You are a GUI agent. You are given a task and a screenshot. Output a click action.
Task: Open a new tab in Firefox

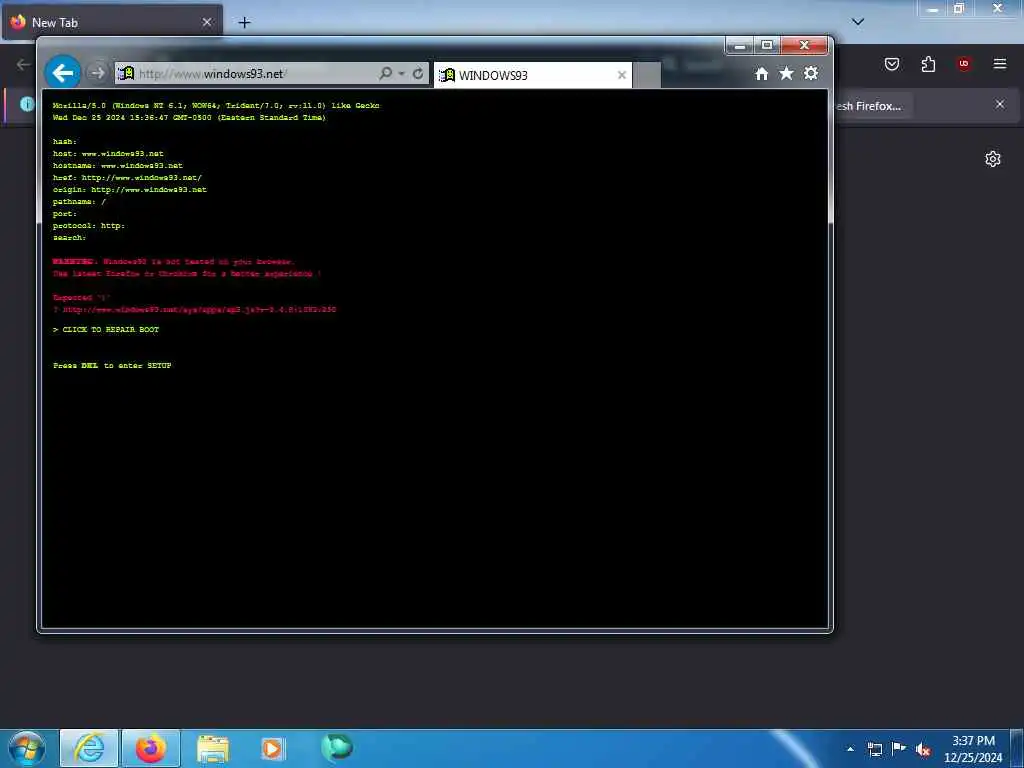point(244,23)
